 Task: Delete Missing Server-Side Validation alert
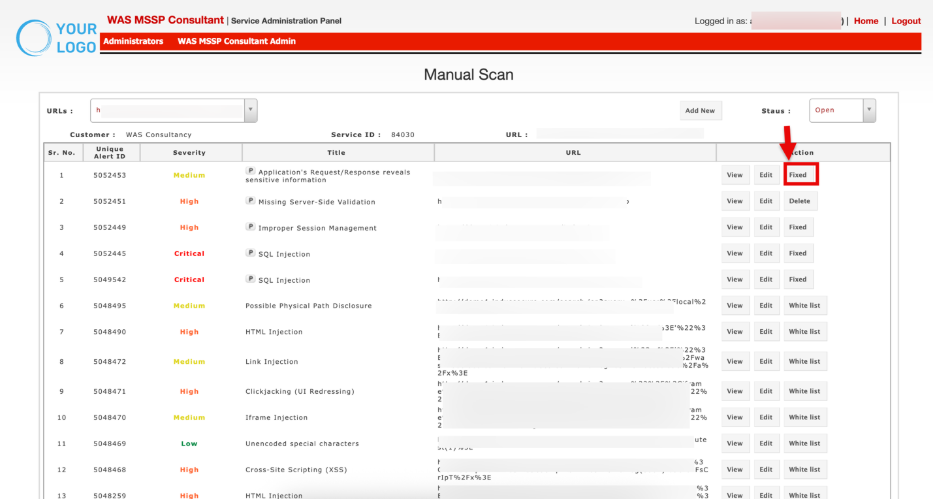pos(800,201)
